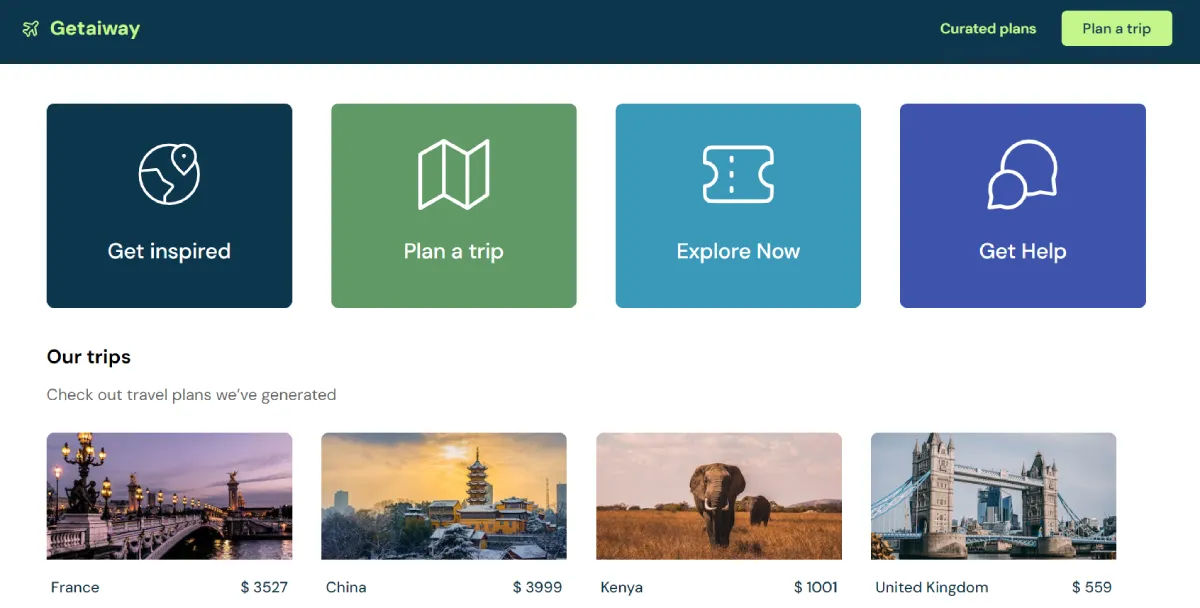Click the France trip title
This screenshot has width=1200, height=608.
coord(76,587)
